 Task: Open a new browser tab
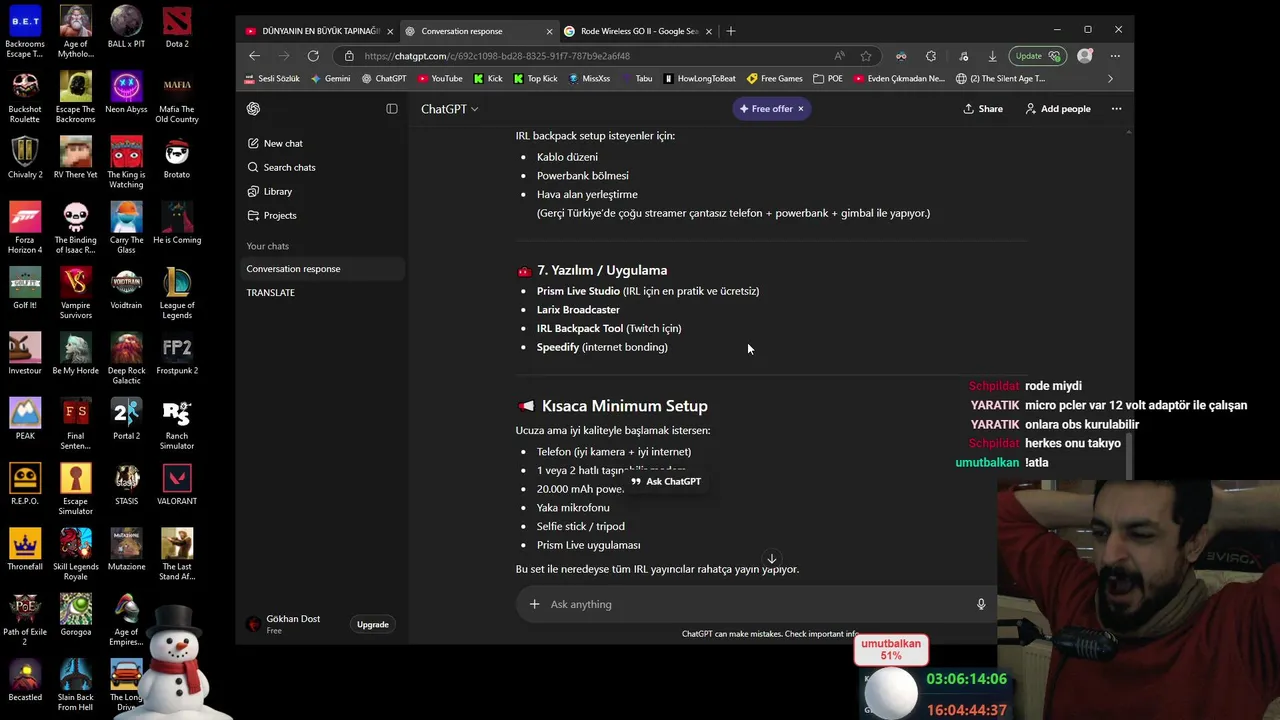coord(731,31)
